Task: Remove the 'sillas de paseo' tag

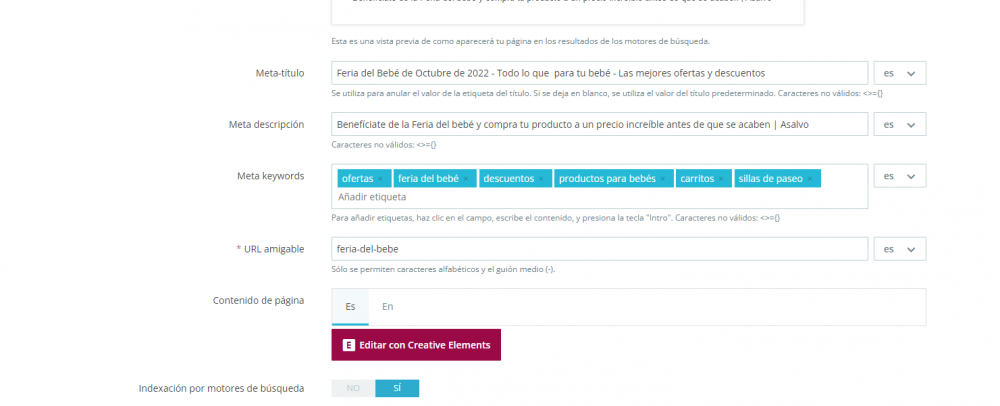Action: pos(809,179)
